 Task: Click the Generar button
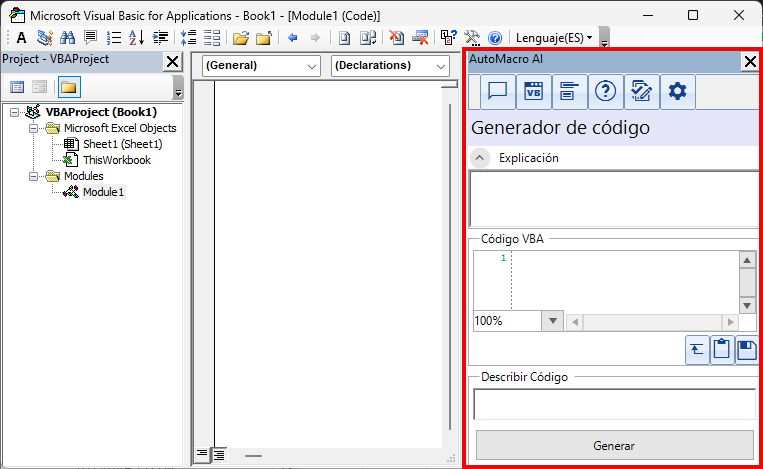[615, 445]
